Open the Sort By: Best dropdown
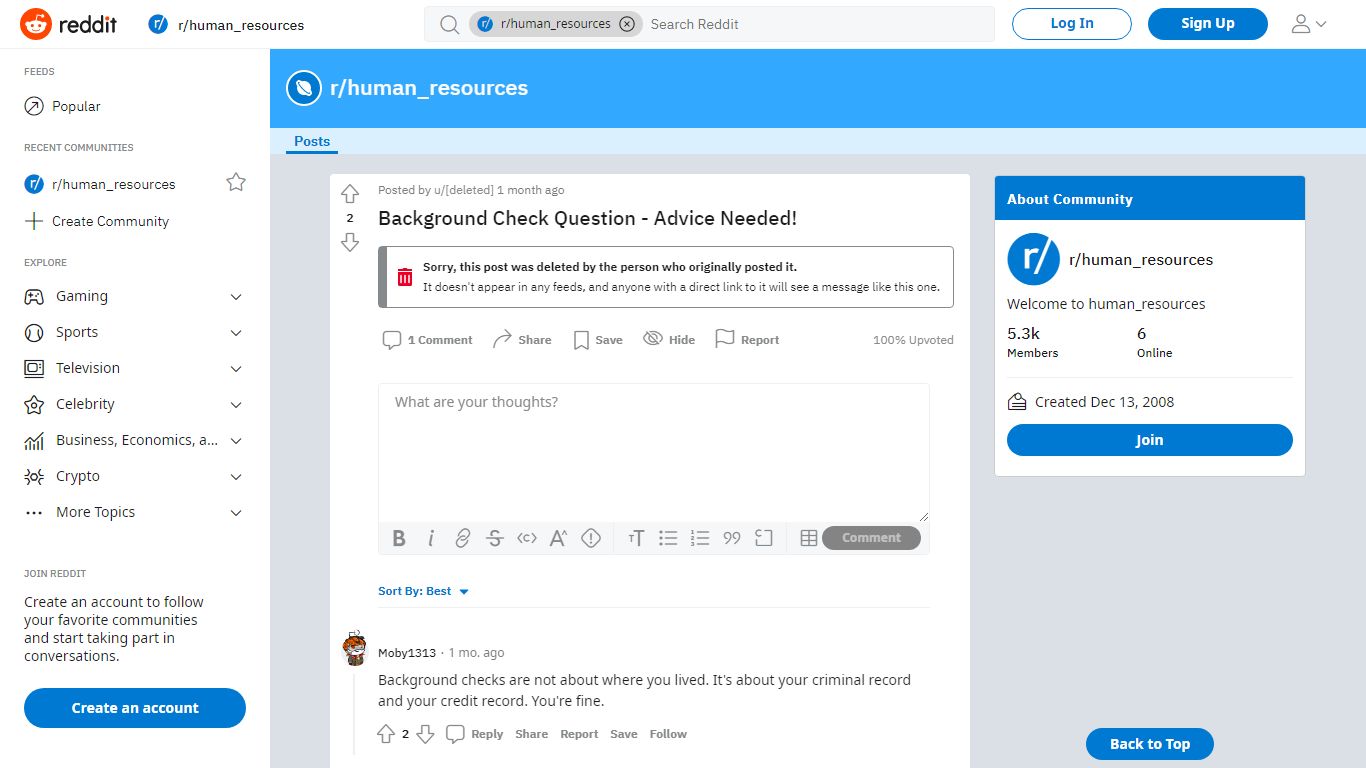The image size is (1366, 768). click(424, 591)
